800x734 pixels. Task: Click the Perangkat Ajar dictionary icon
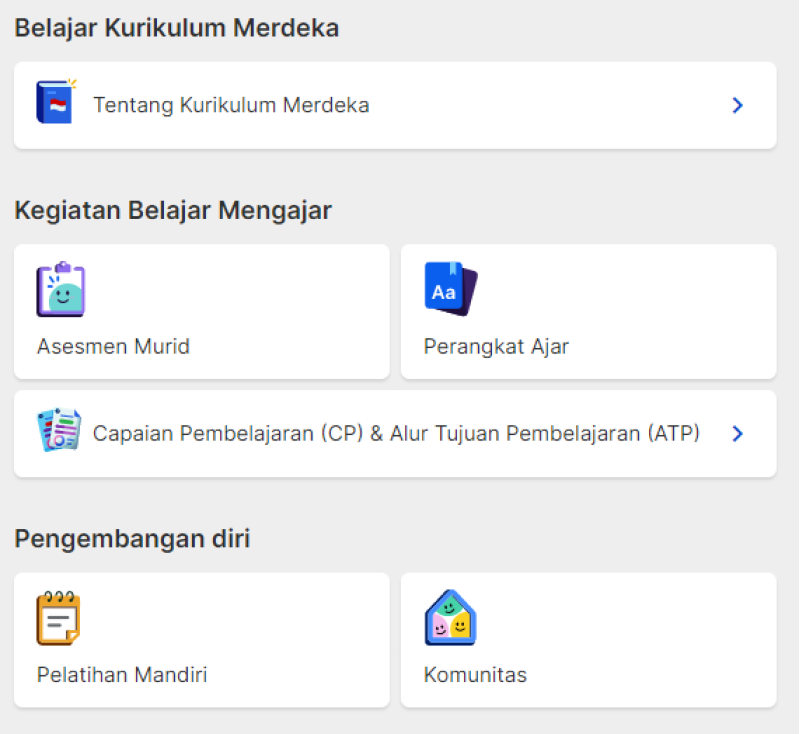pos(449,288)
